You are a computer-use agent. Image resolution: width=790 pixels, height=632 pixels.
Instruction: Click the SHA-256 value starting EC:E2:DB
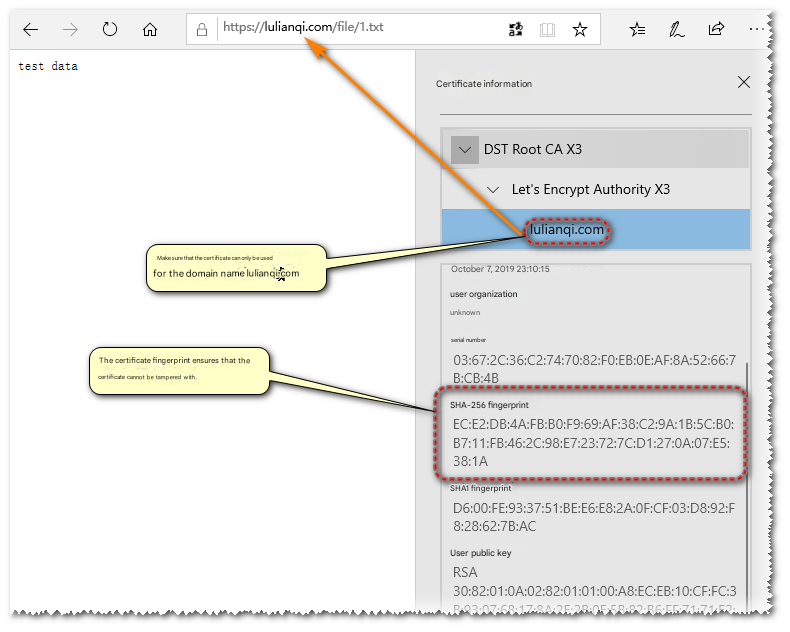click(593, 443)
